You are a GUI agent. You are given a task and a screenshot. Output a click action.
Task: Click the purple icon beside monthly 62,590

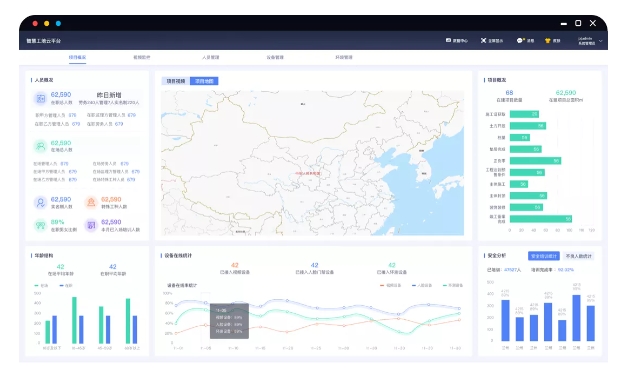pos(91,225)
